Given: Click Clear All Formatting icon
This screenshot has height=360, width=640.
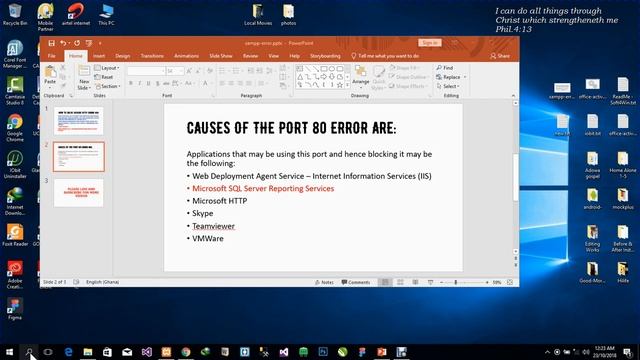Looking at the screenshot, I should click(210, 71).
